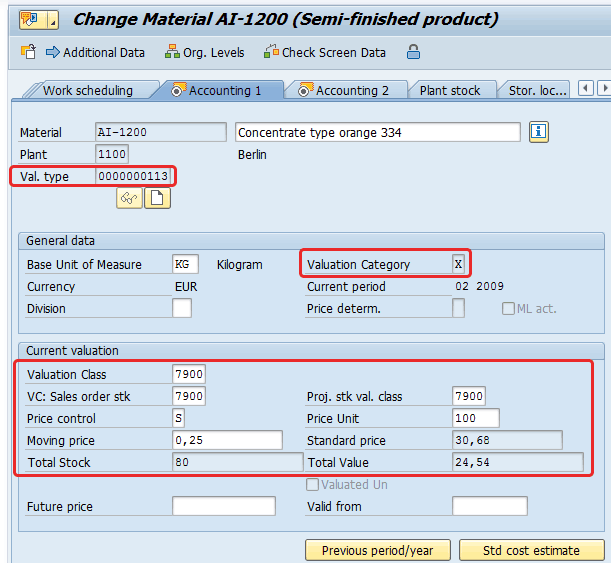
Task: Open the Plant stock tab
Action: (x=449, y=90)
